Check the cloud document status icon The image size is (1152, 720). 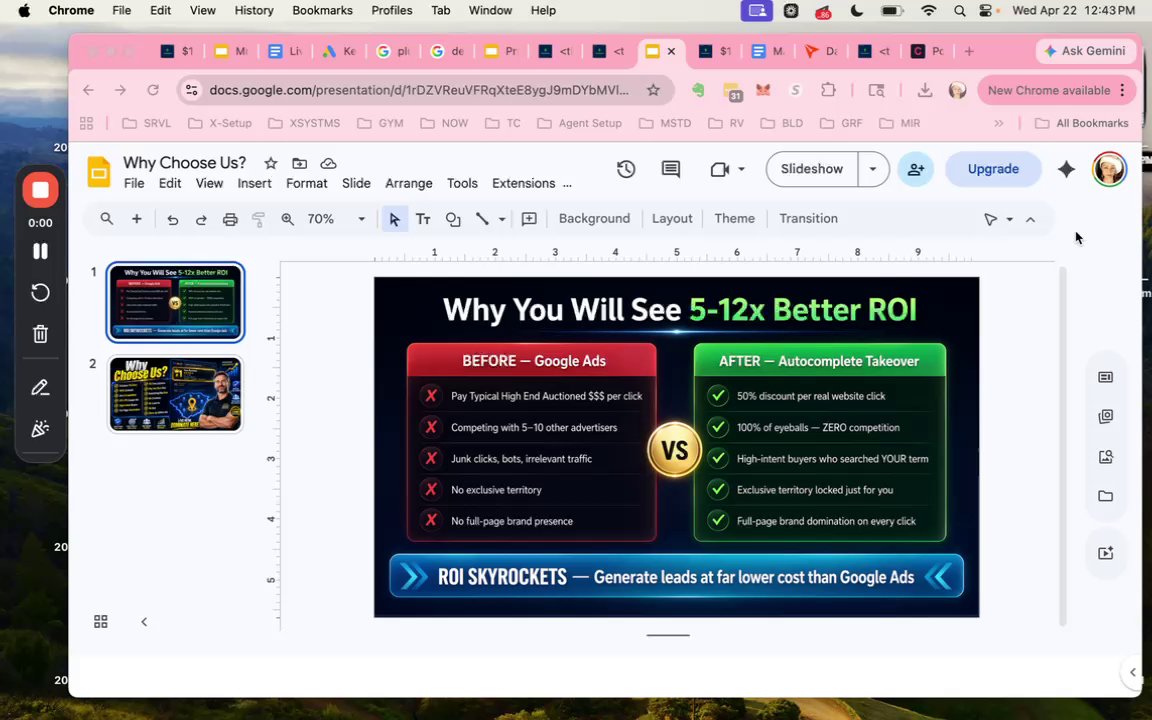[x=328, y=163]
